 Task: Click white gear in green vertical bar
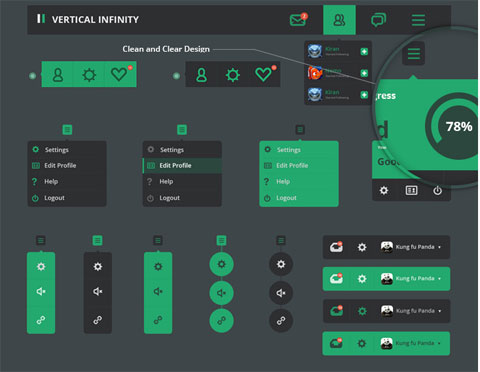tap(41, 266)
